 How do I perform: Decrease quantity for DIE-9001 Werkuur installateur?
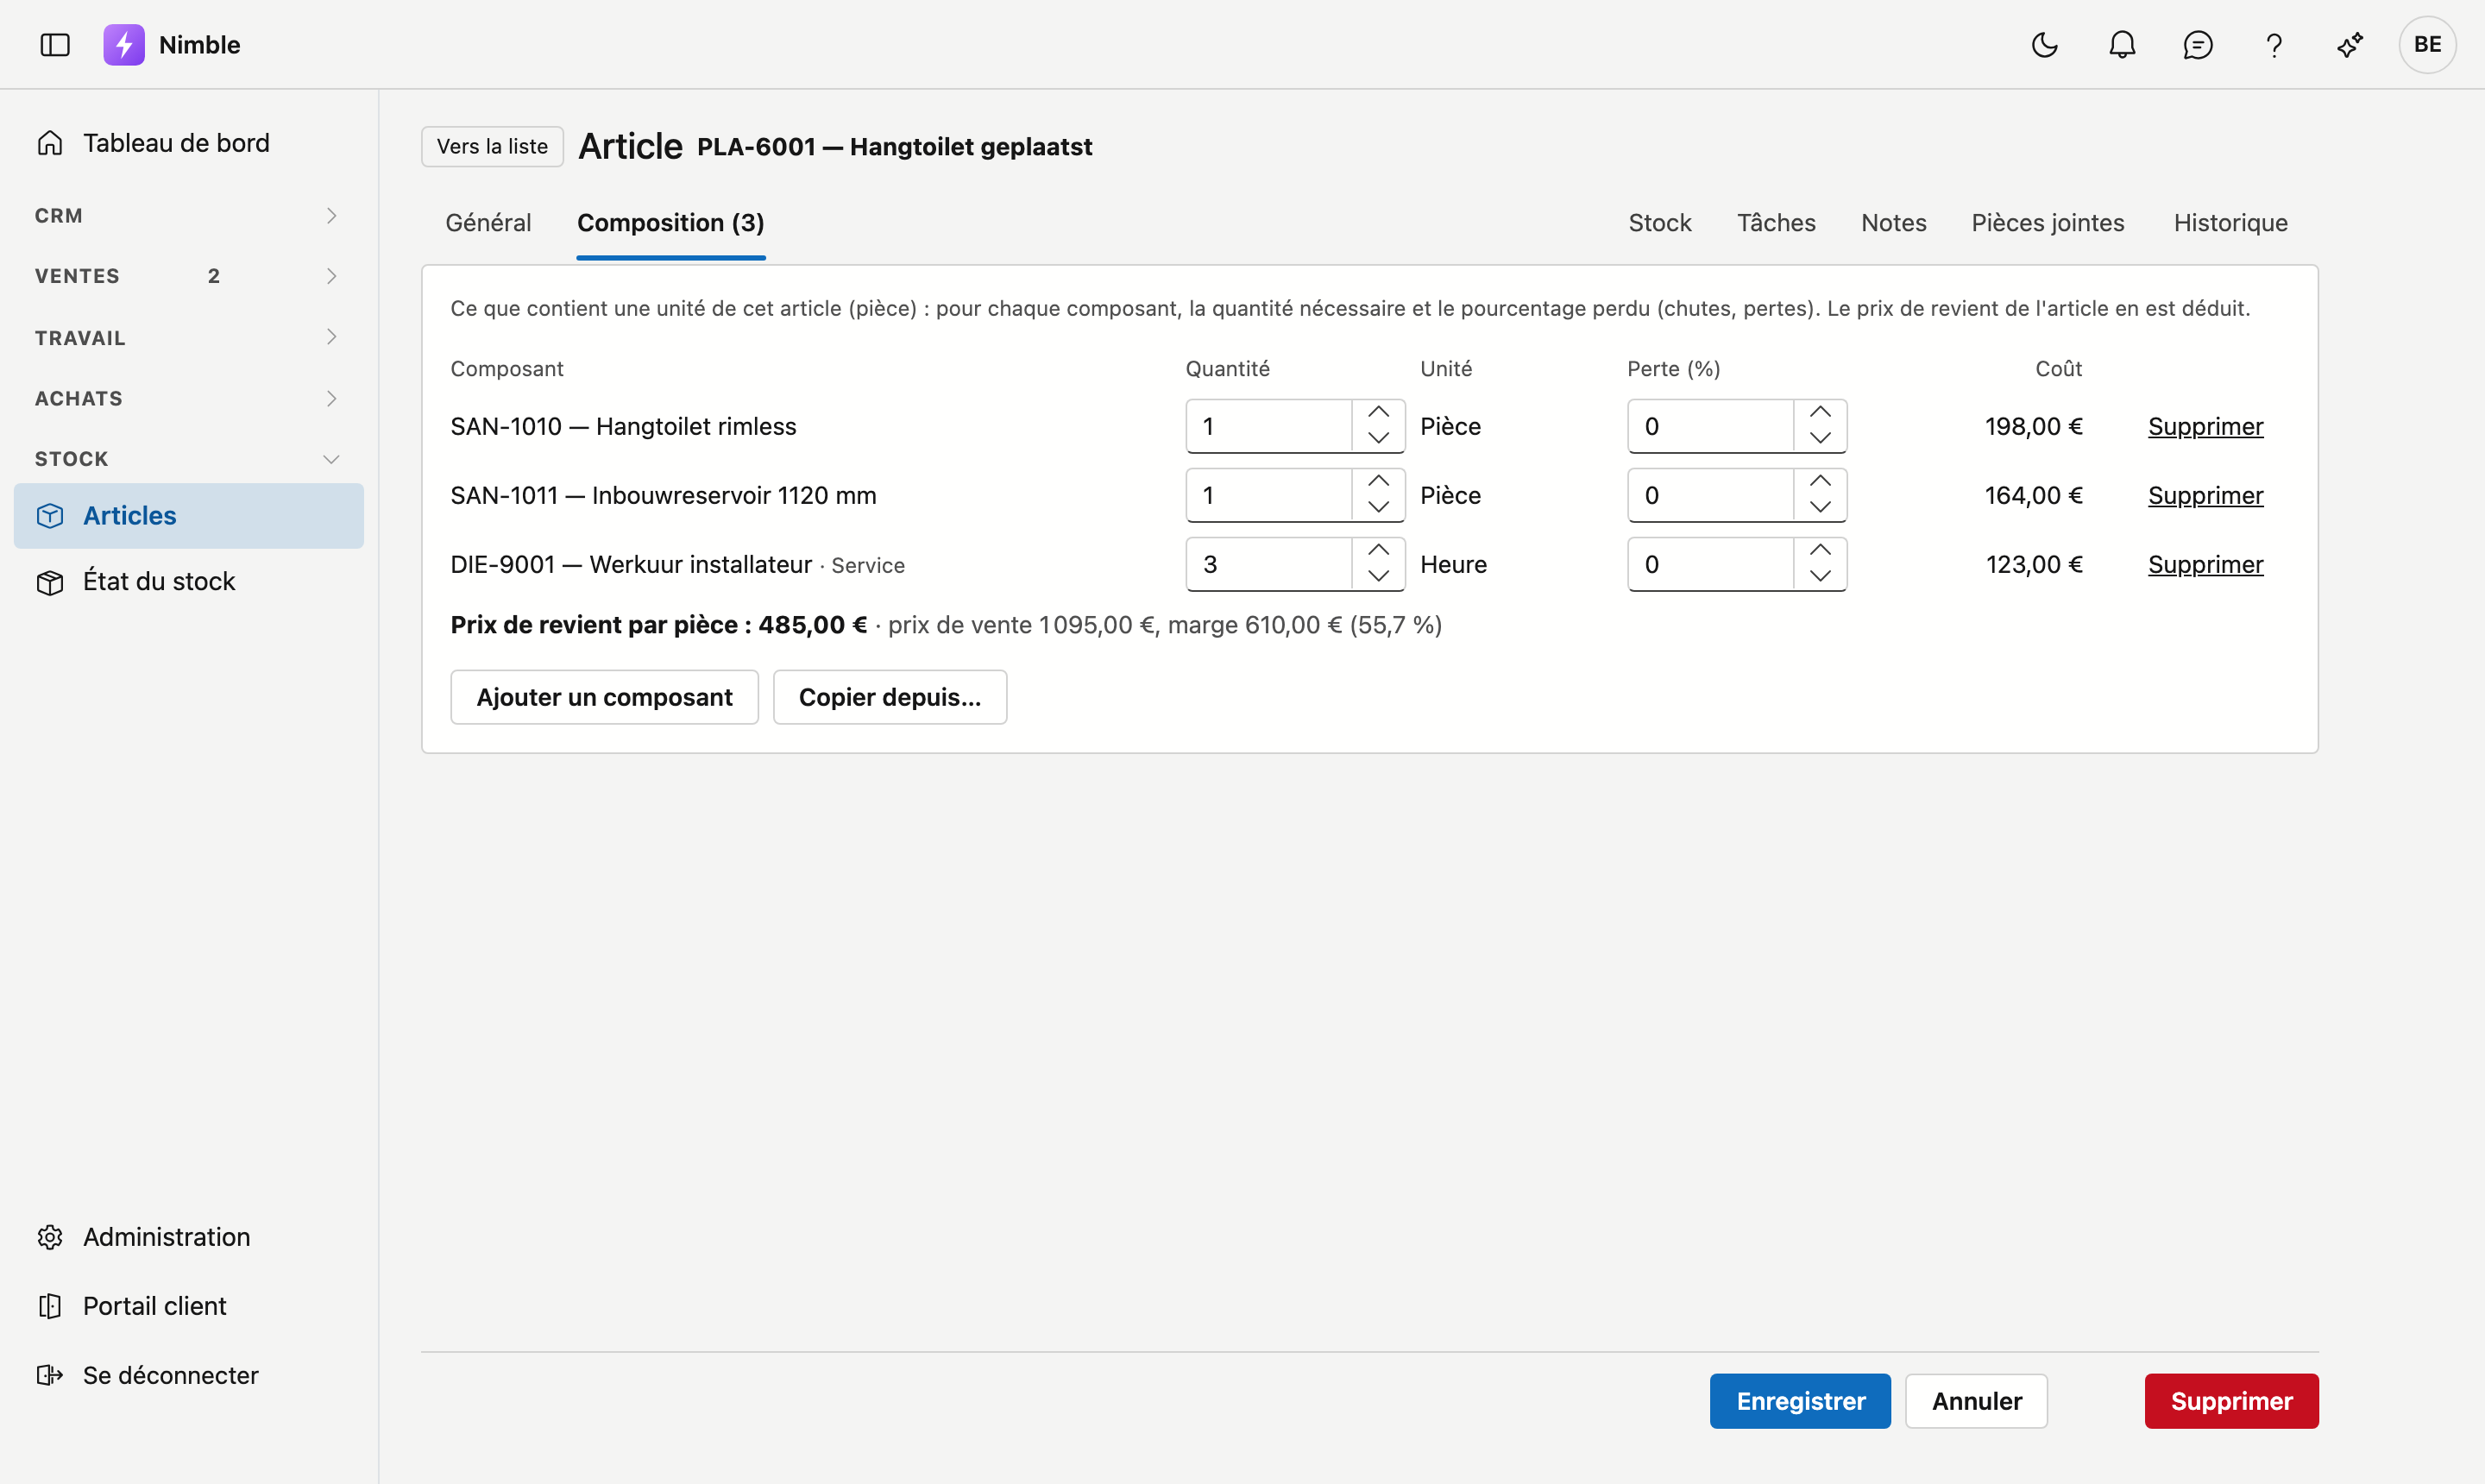point(1378,576)
